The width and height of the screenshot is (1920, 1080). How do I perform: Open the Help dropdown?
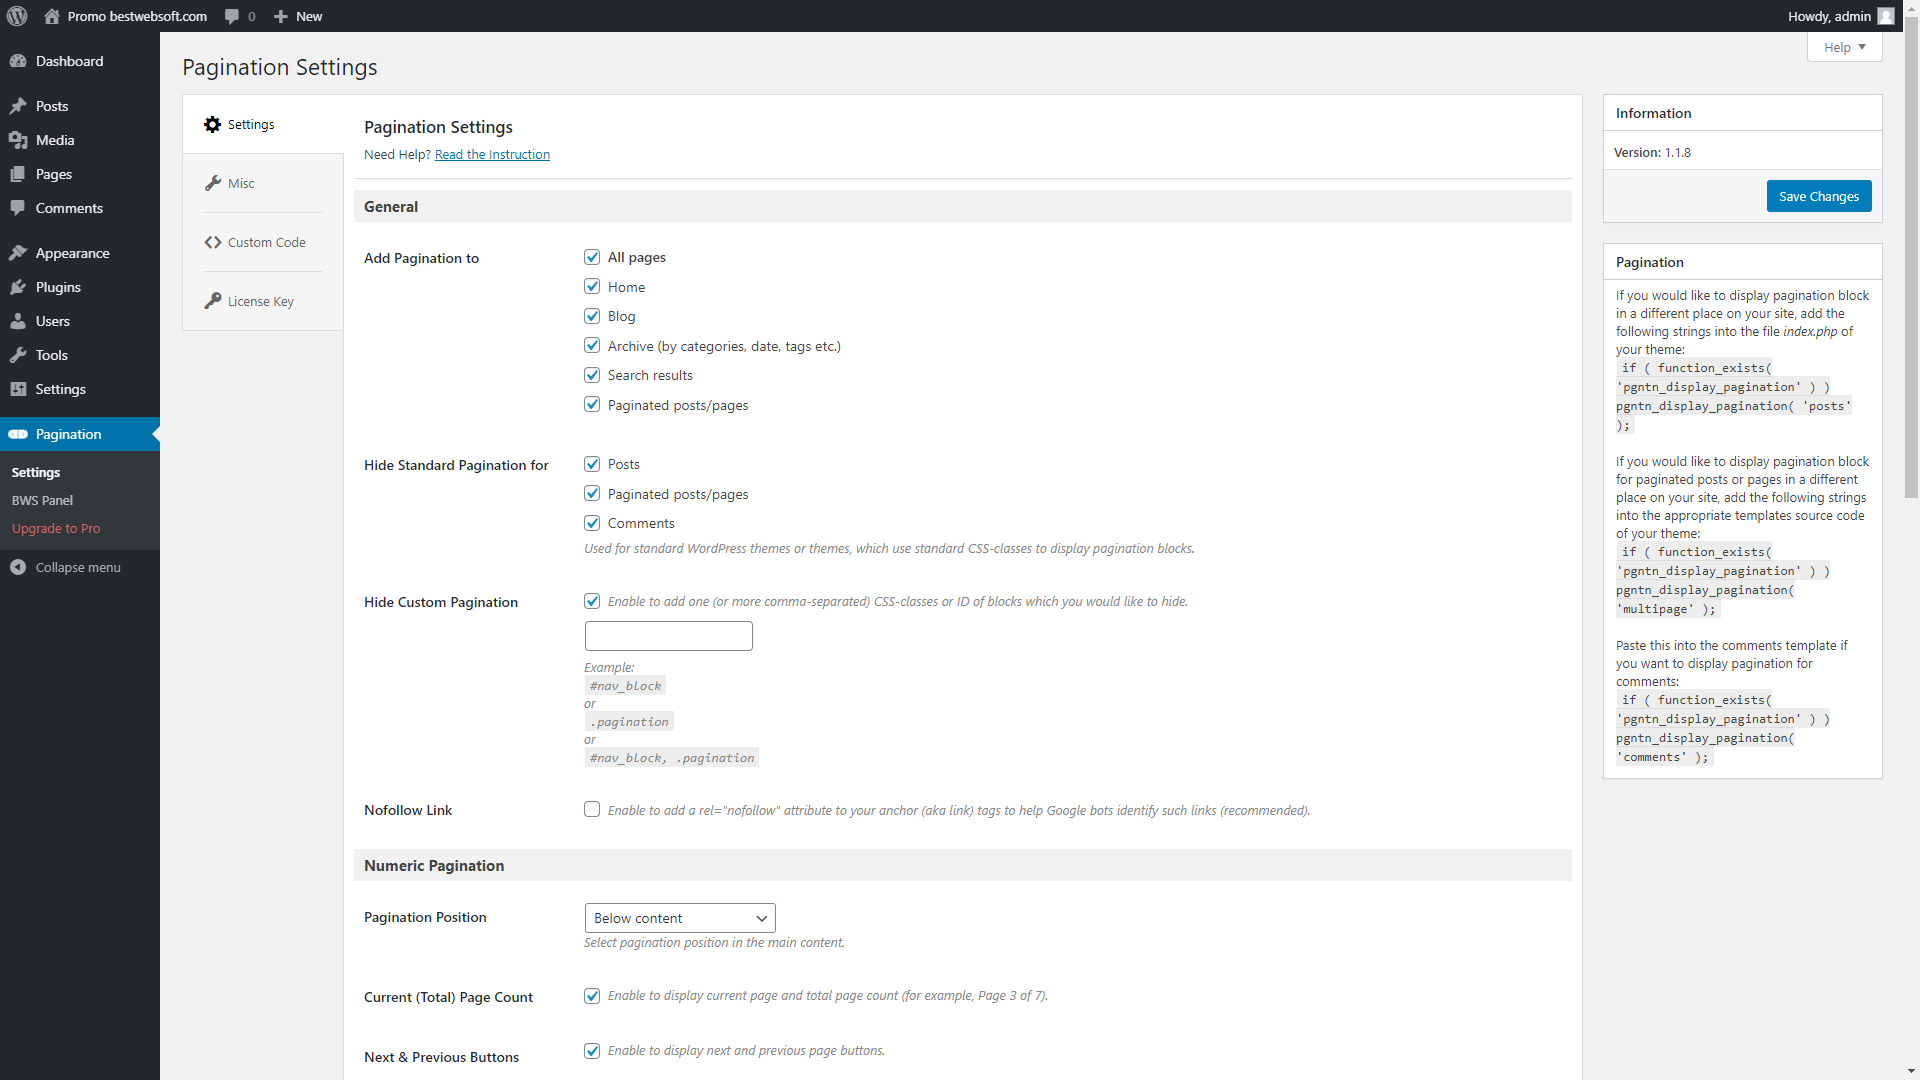[x=1843, y=47]
